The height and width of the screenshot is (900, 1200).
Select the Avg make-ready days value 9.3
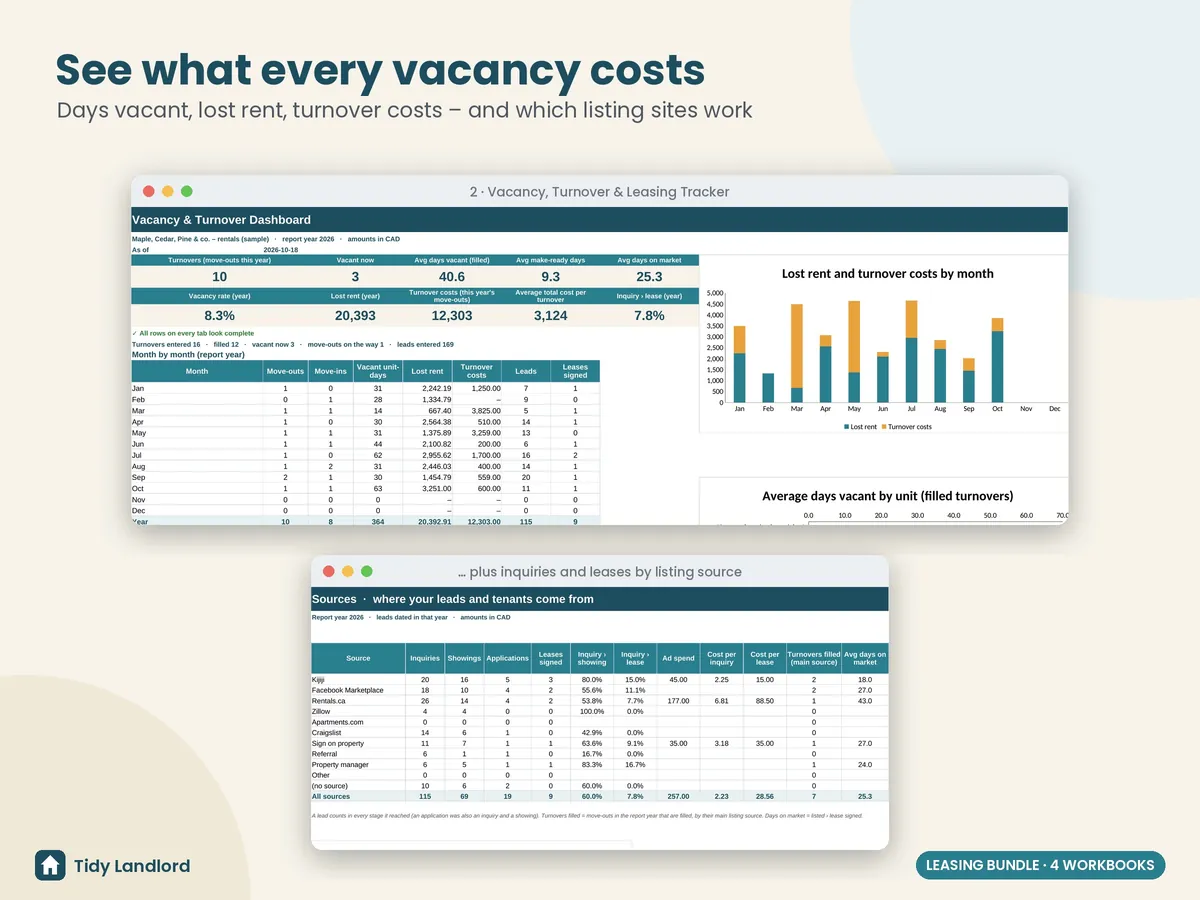[550, 277]
